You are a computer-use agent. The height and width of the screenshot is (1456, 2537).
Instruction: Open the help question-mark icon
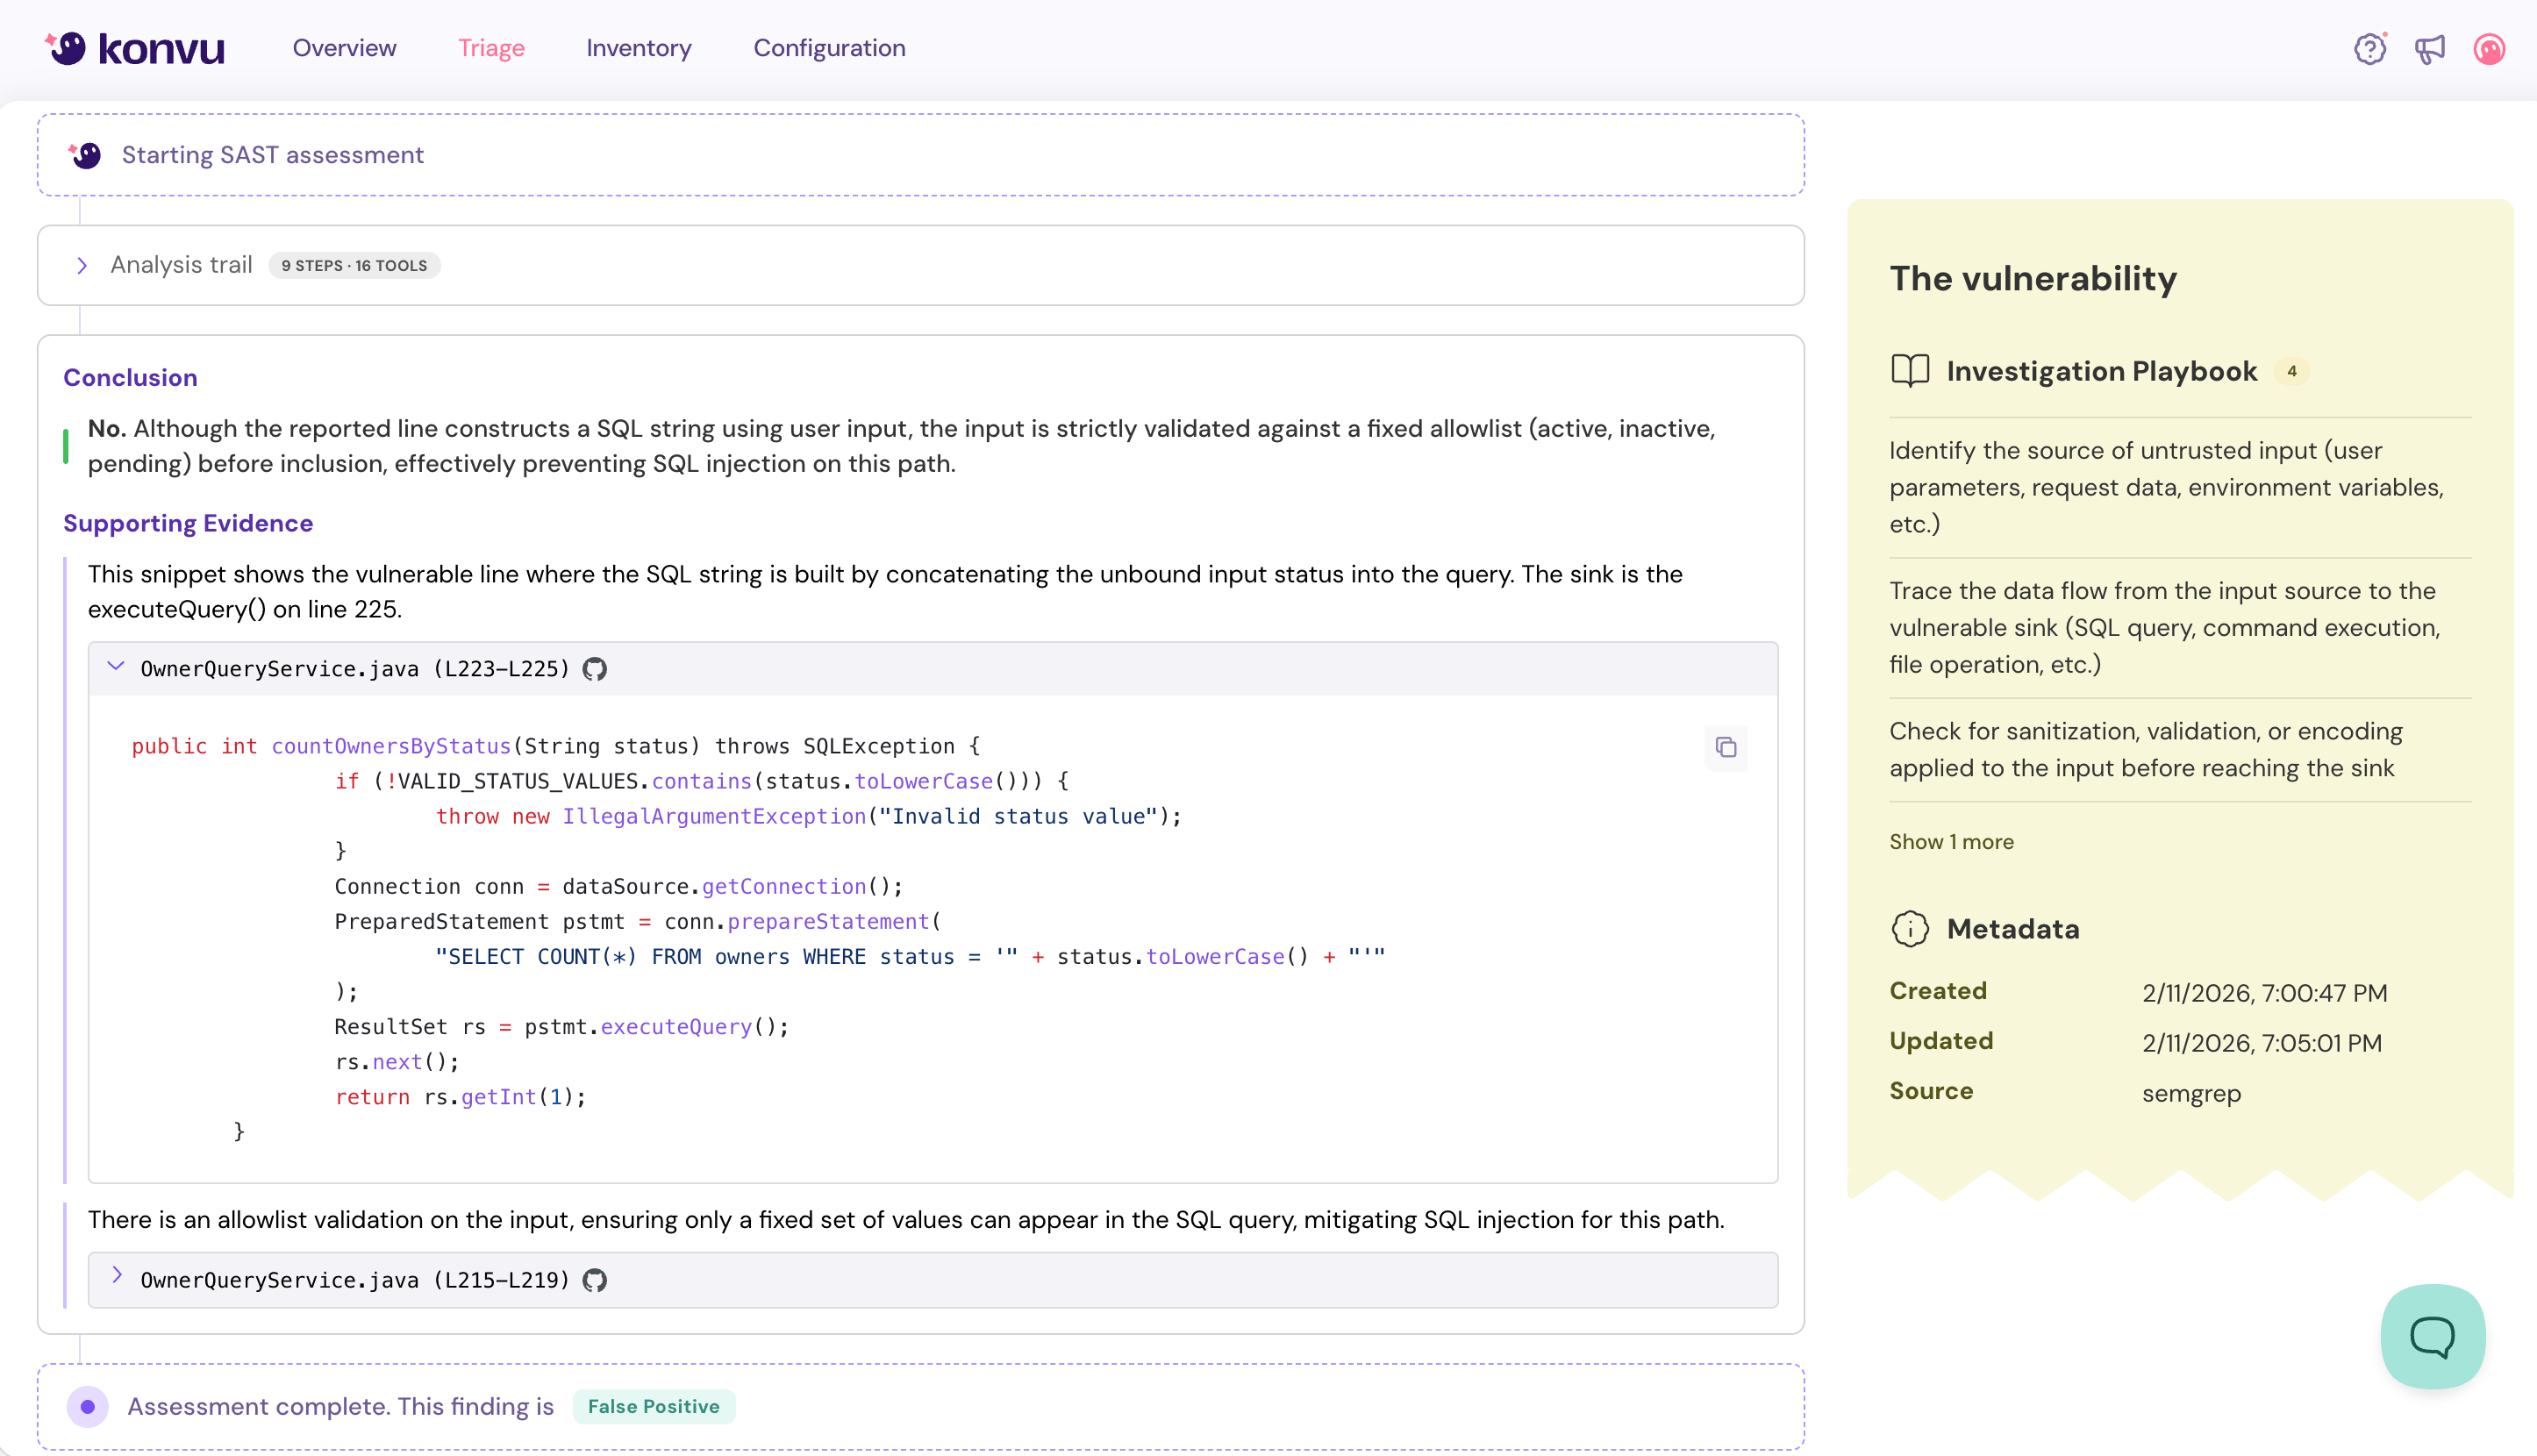point(2369,48)
